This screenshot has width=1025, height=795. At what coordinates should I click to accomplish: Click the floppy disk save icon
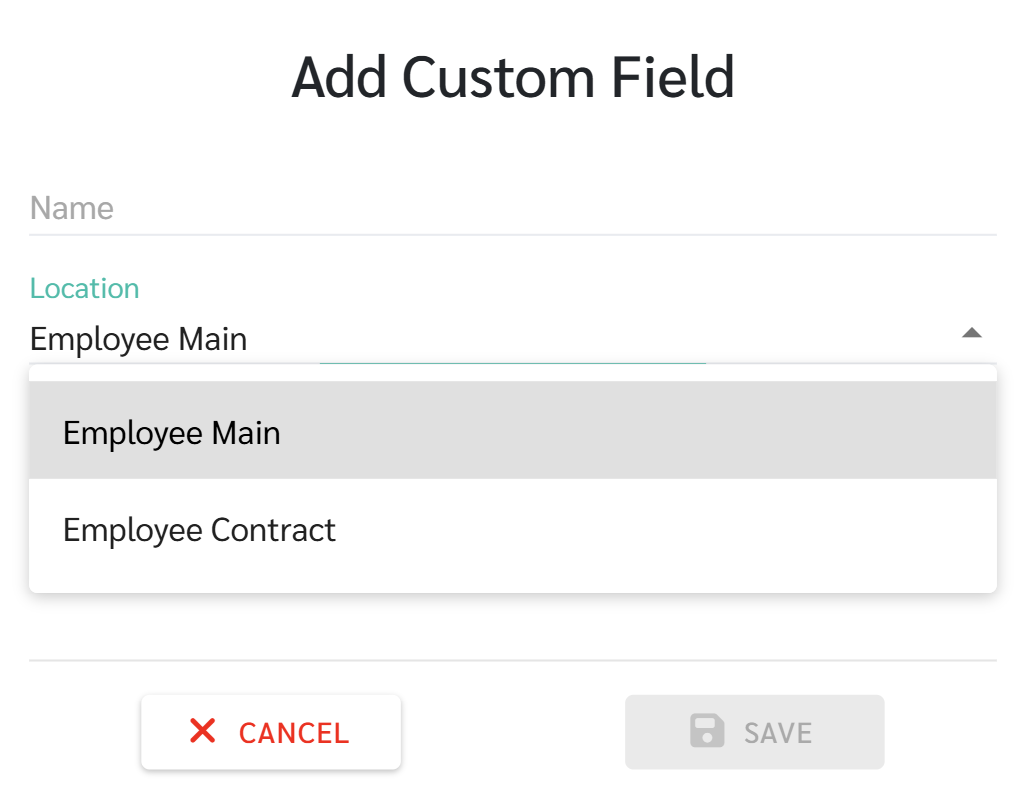(707, 732)
